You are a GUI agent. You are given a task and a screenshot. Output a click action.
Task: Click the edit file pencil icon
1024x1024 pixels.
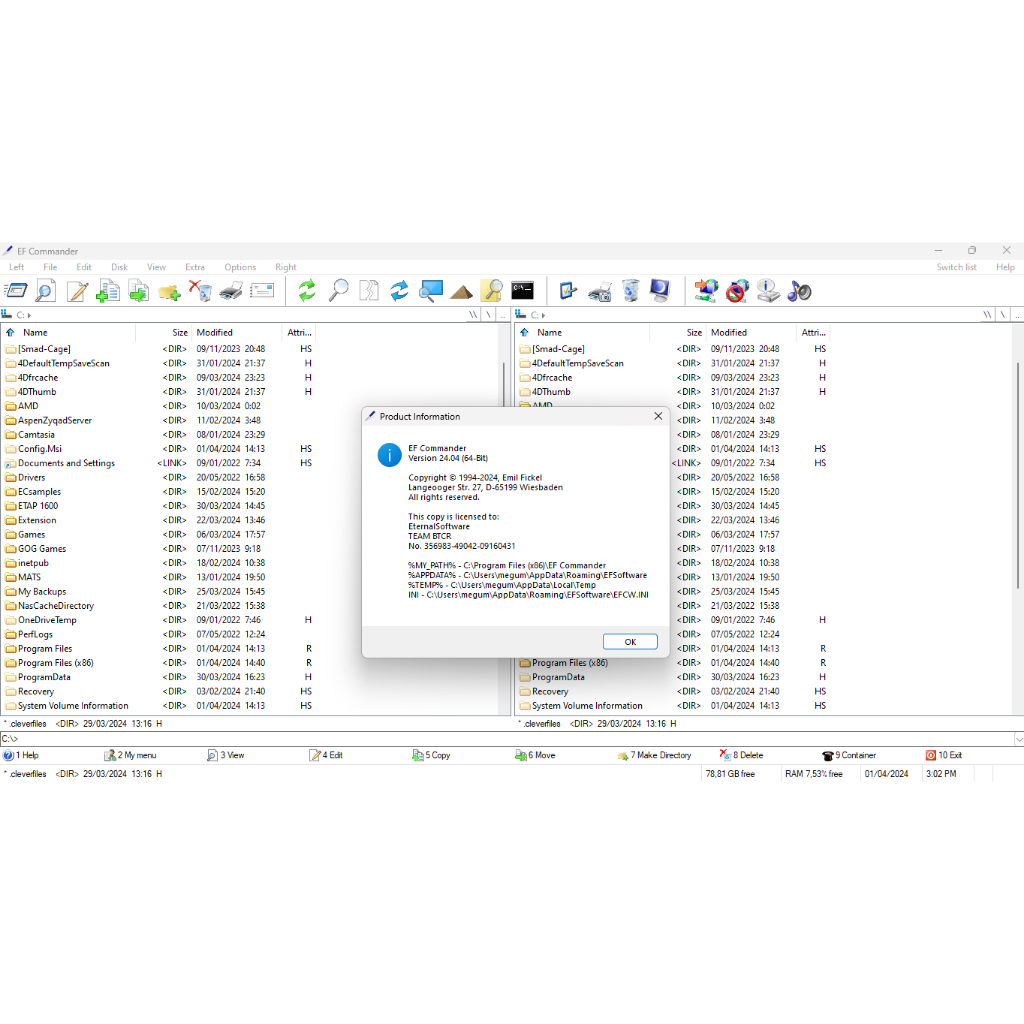(77, 291)
